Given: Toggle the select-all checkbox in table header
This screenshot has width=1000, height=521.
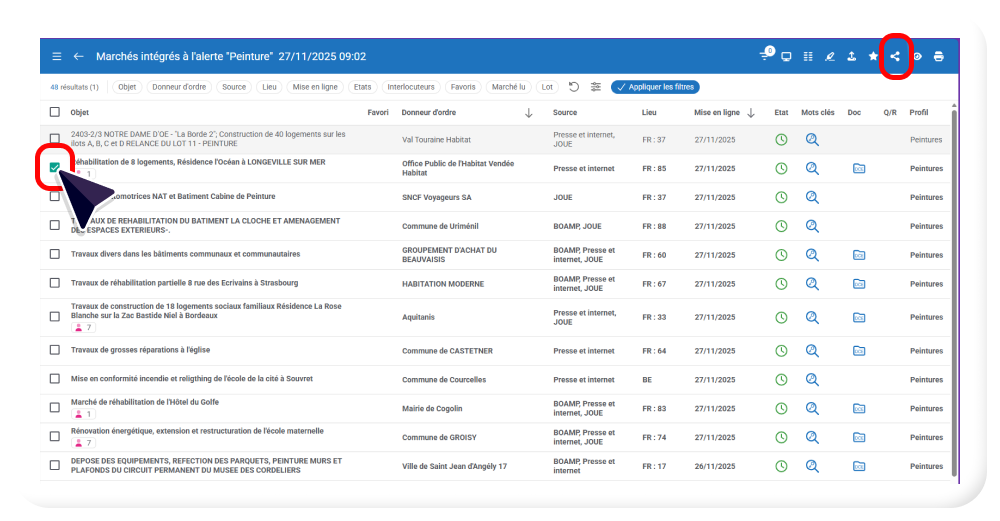Looking at the screenshot, I should [x=55, y=113].
